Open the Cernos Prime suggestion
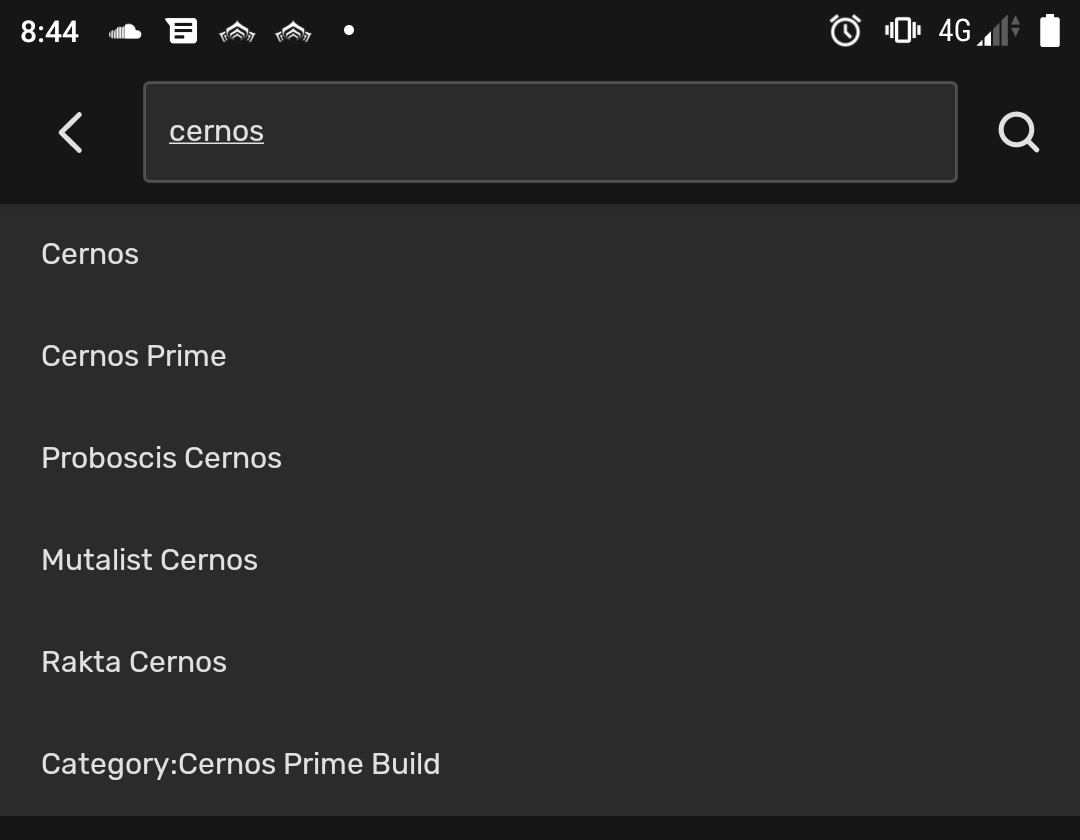Image resolution: width=1080 pixels, height=840 pixels. coord(540,356)
